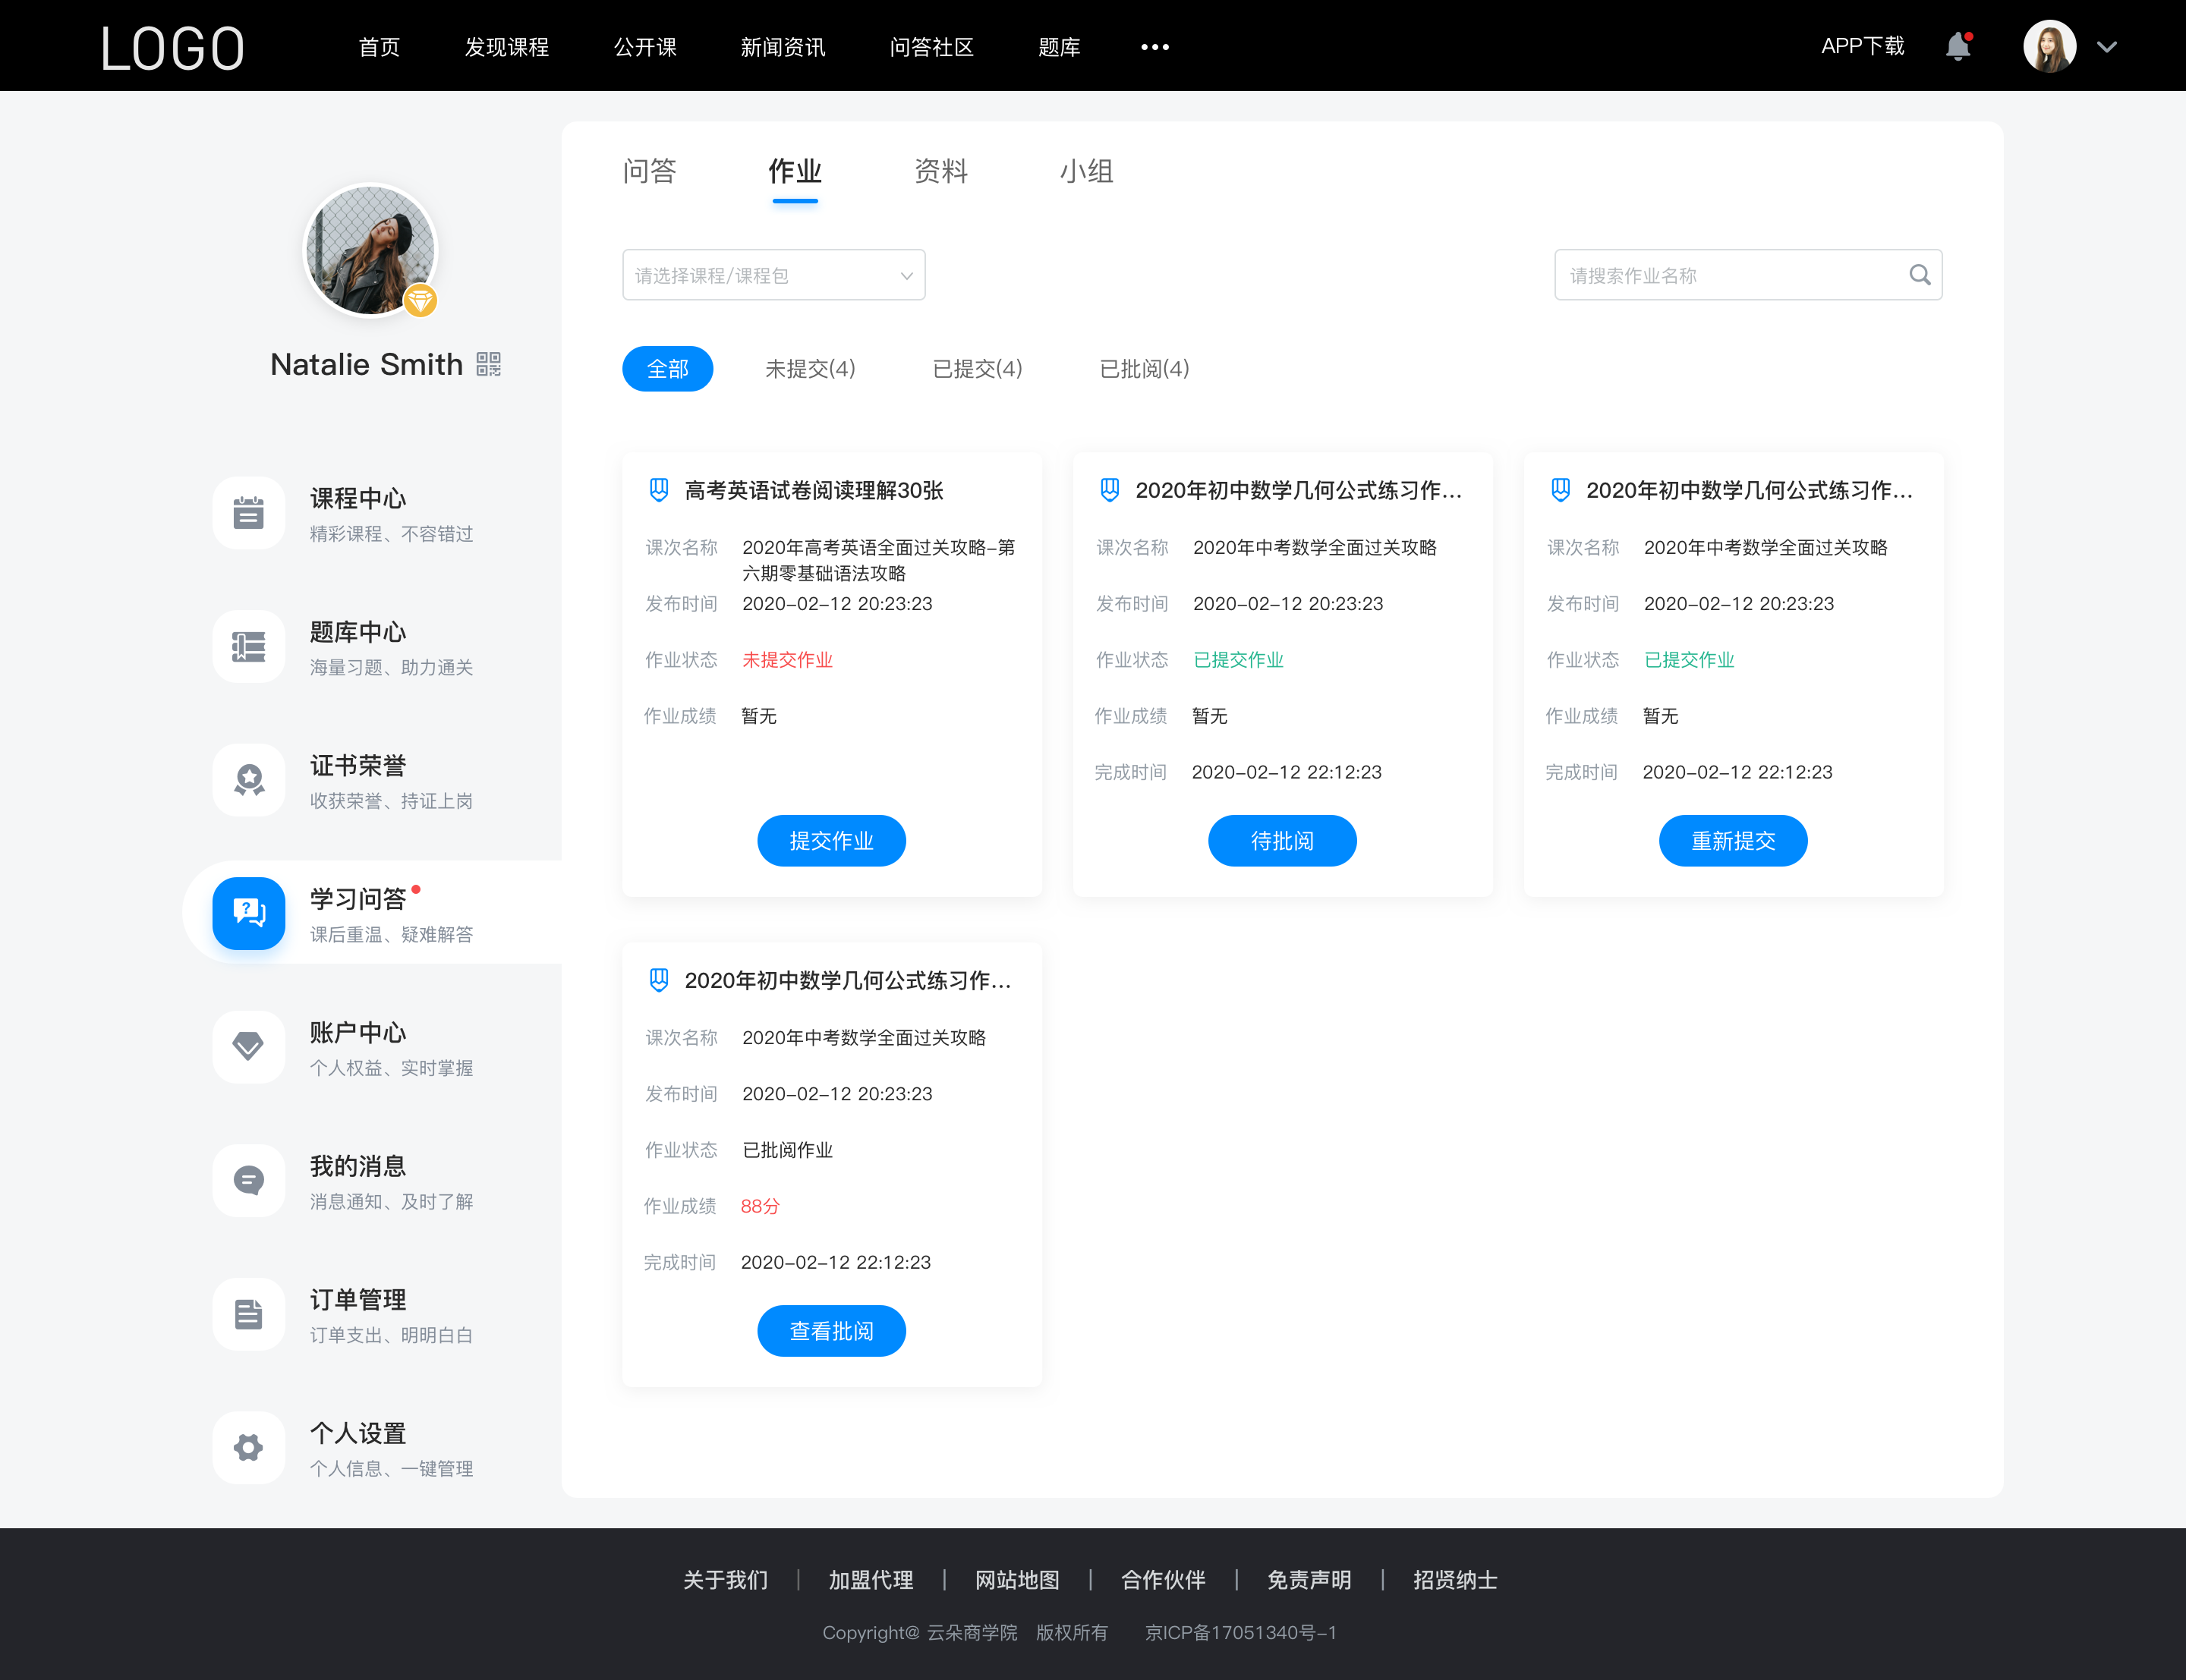Viewport: 2186px width, 1680px height.
Task: Click the 全部 filter button
Action: [669, 367]
